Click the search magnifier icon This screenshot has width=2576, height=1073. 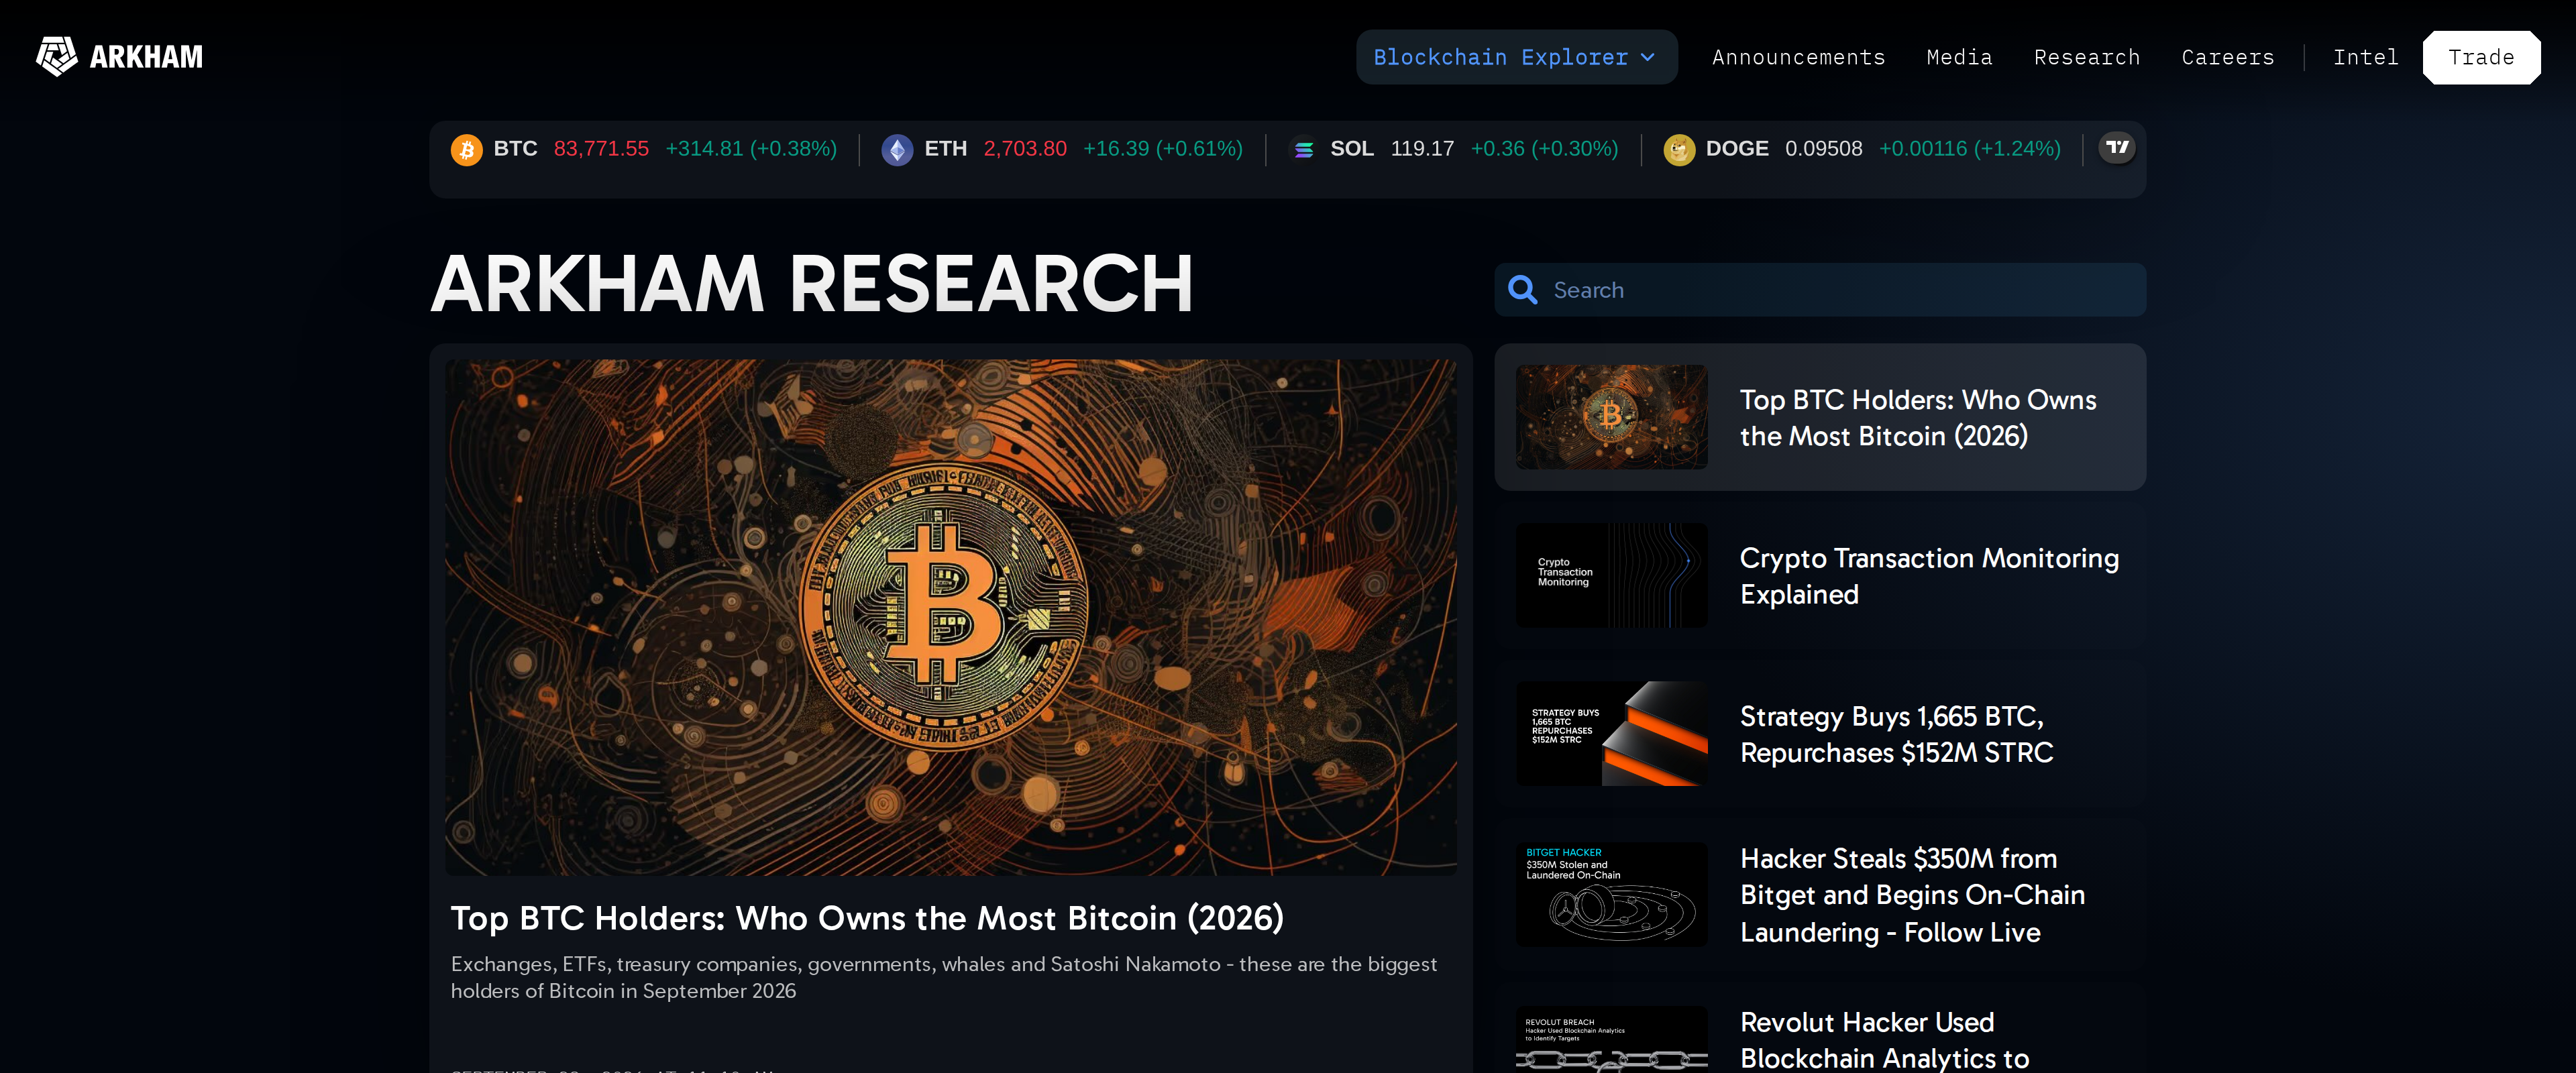point(1522,290)
